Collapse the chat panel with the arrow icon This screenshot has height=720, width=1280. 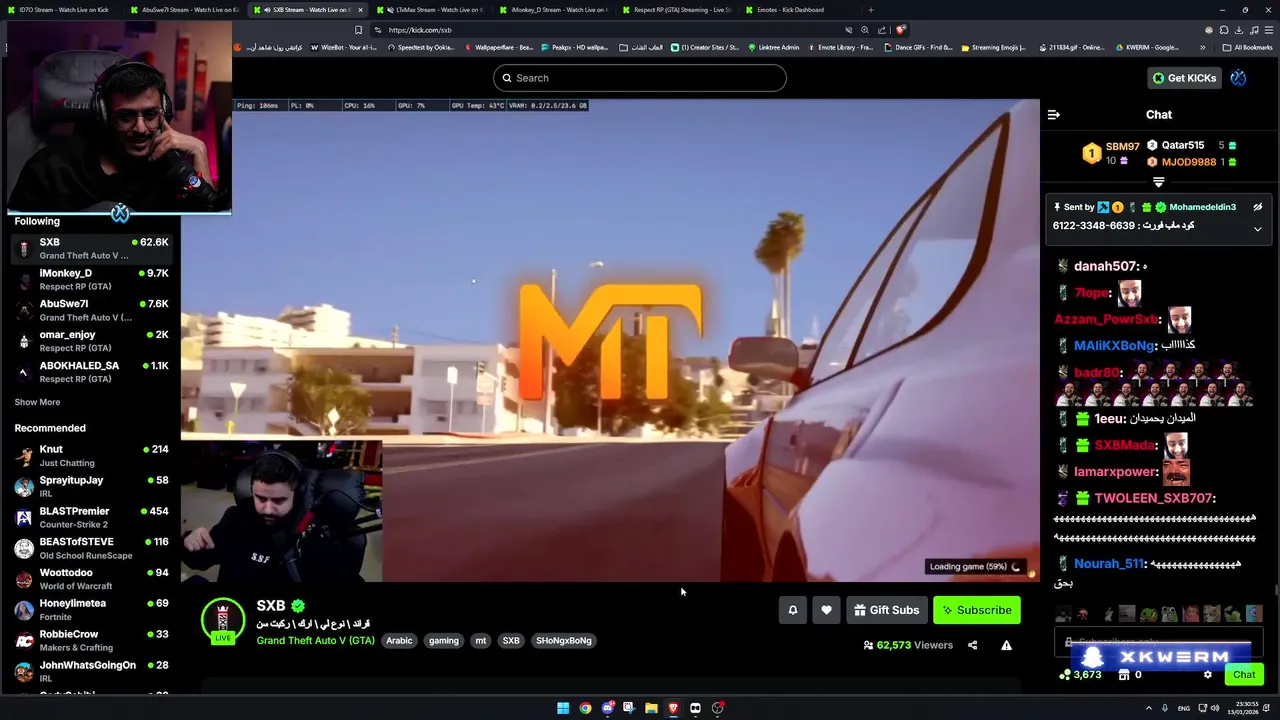pyautogui.click(x=1053, y=115)
